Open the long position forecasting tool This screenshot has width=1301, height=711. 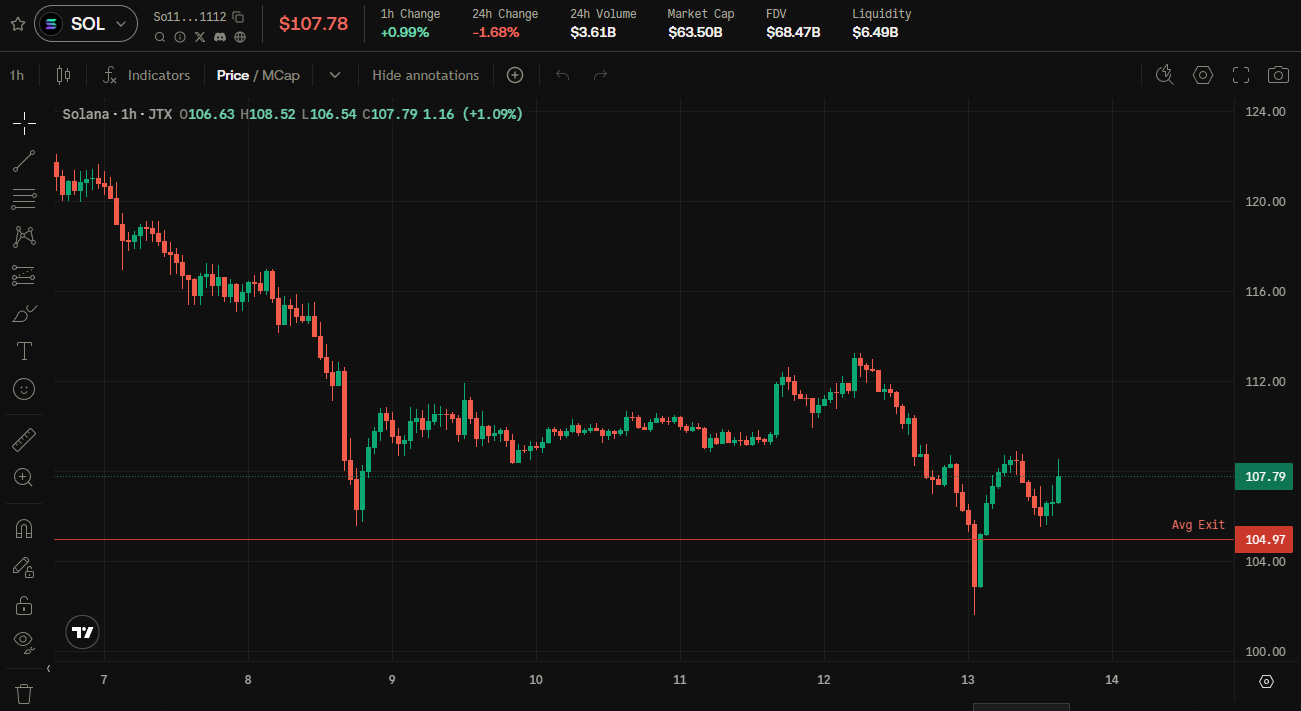[24, 275]
